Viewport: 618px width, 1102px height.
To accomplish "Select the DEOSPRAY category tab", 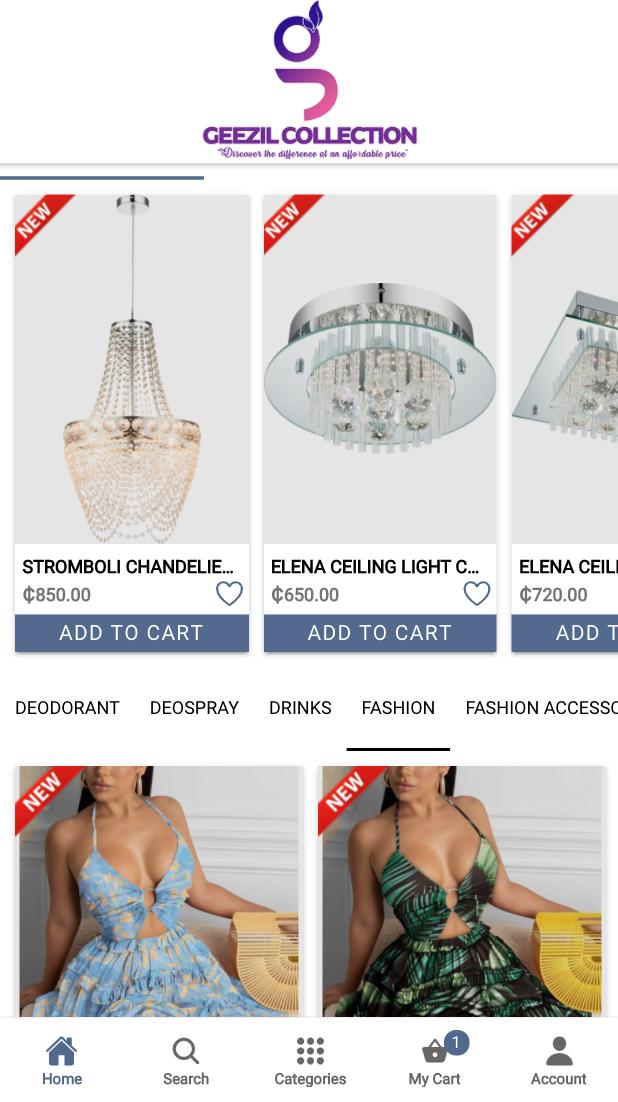I will (x=194, y=708).
